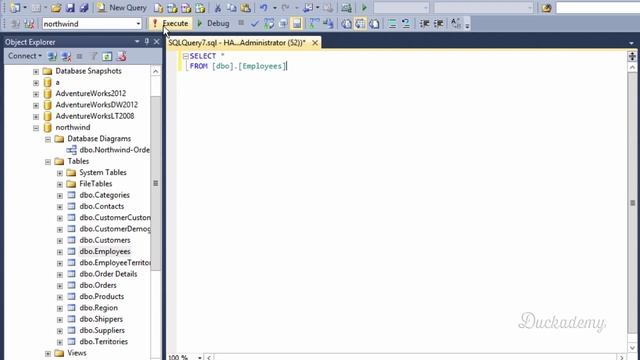Click Refresh icon in Object Explorer
This screenshot has width=640, height=360.
pyautogui.click(x=107, y=56)
